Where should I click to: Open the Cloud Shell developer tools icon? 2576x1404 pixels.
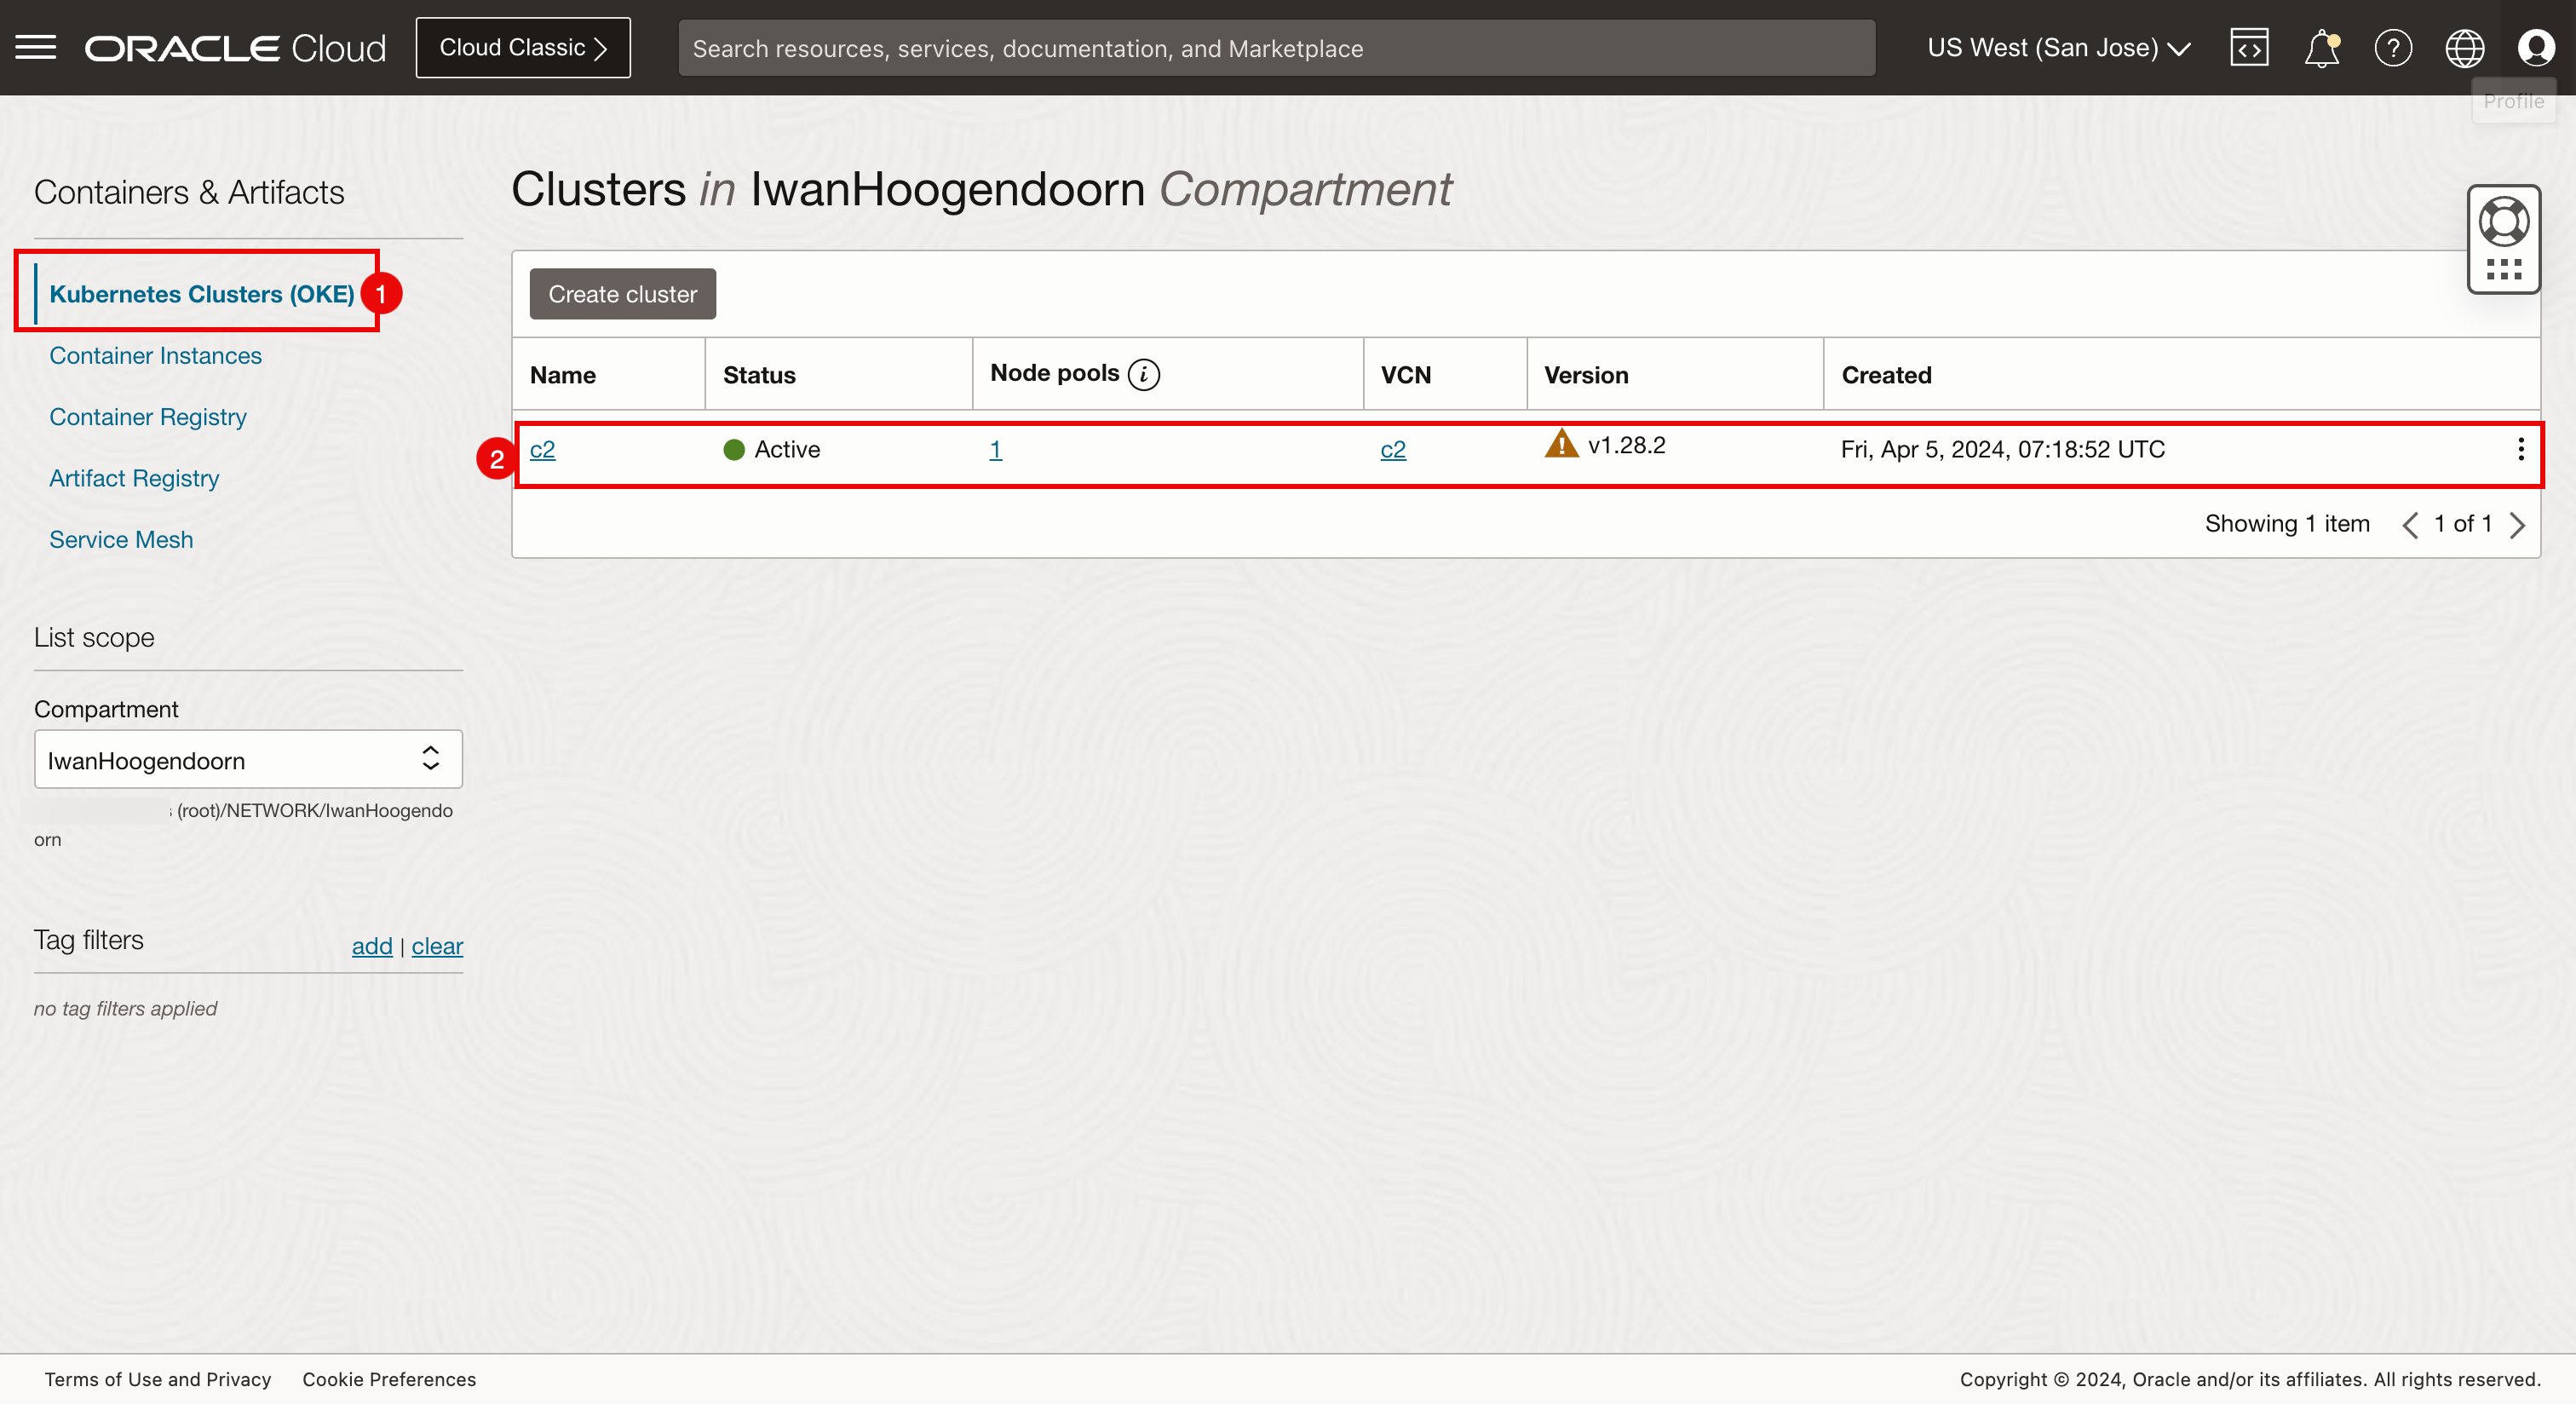[x=2249, y=47]
